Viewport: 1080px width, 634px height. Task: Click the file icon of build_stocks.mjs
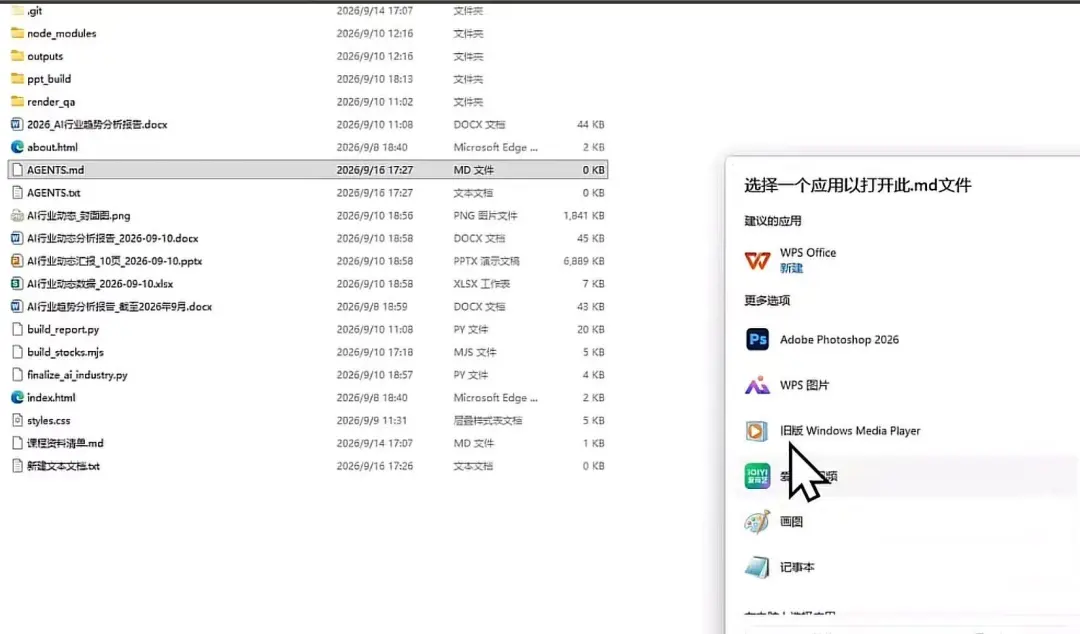(17, 351)
